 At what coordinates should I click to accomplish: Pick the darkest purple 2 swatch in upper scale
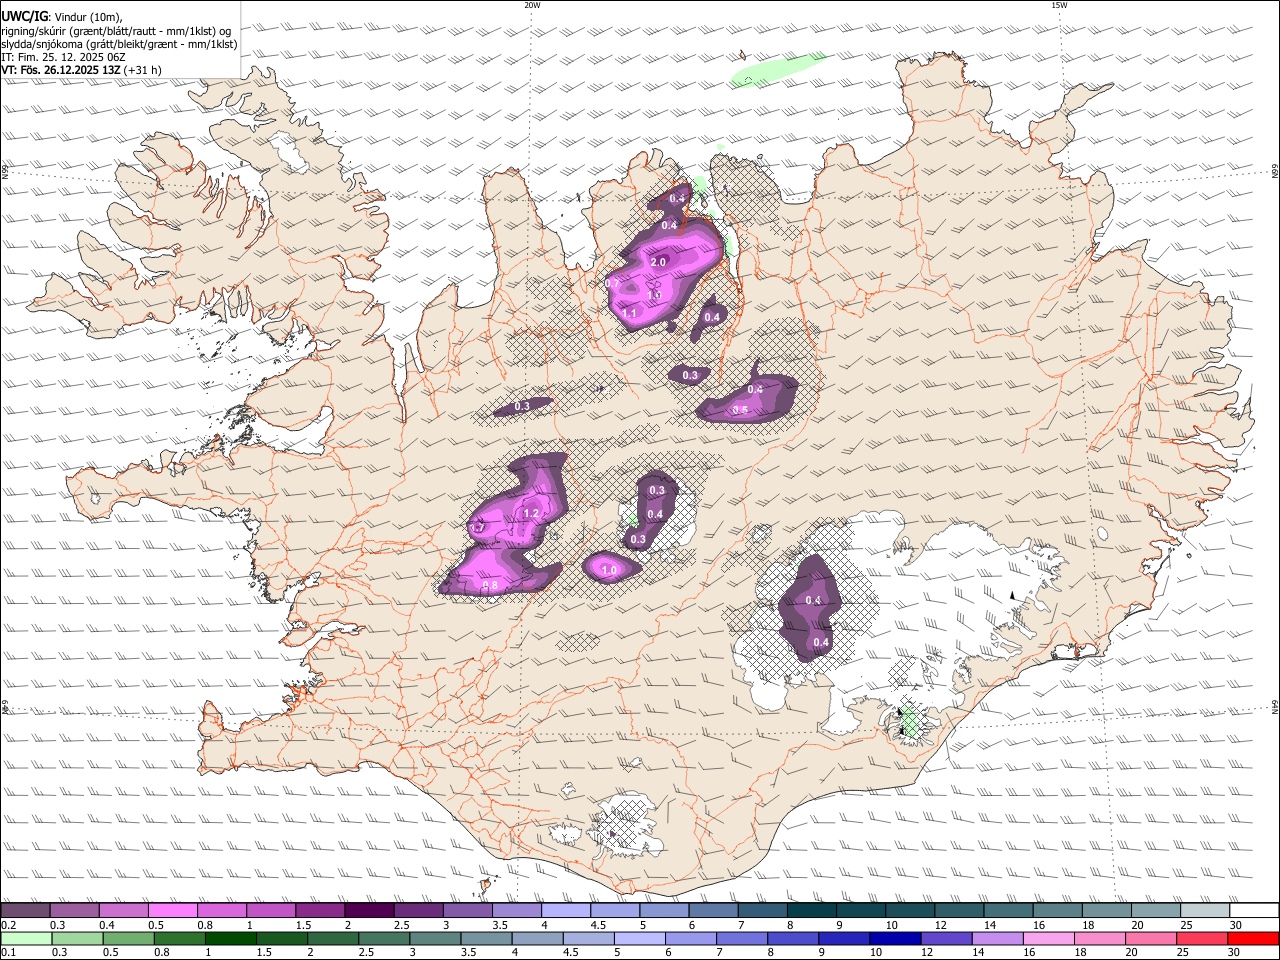(x=369, y=910)
